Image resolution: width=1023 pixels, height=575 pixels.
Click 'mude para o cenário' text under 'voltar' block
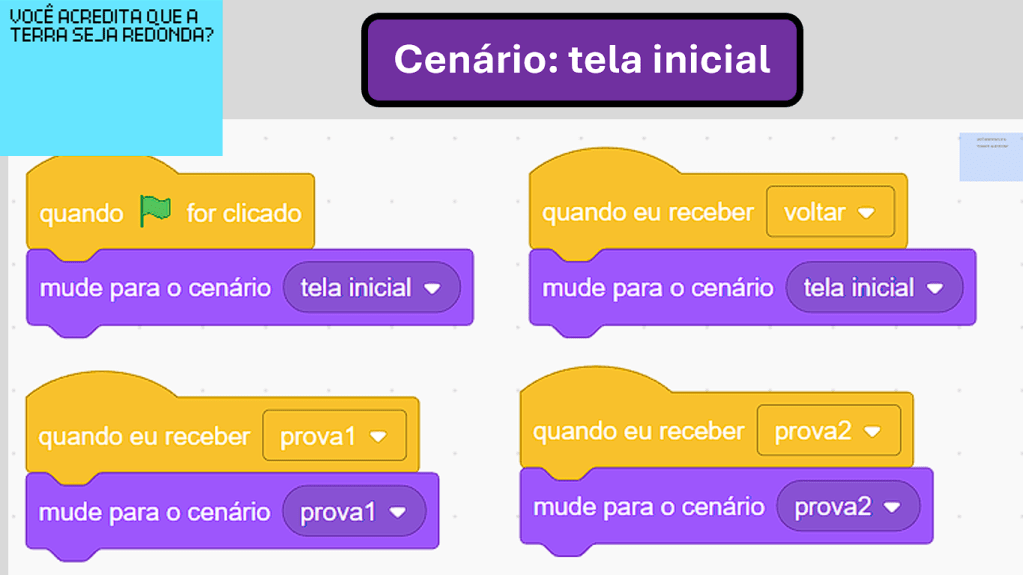[657, 288]
